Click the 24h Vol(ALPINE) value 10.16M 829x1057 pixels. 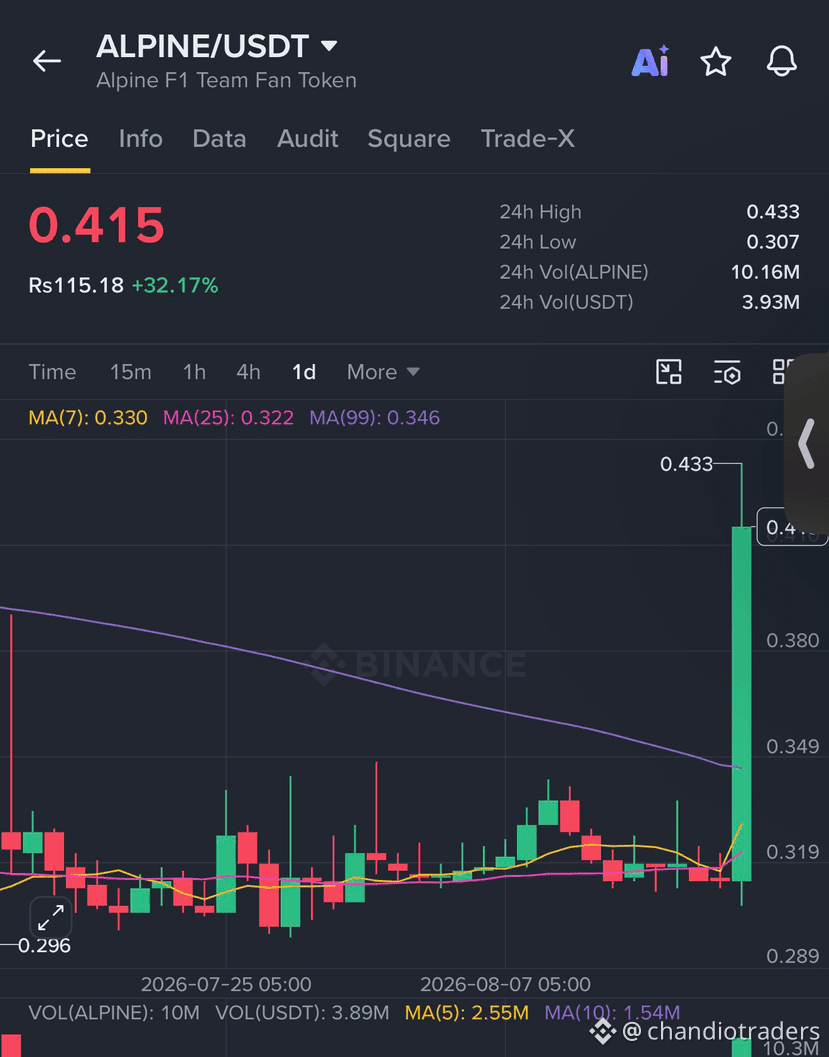(765, 272)
